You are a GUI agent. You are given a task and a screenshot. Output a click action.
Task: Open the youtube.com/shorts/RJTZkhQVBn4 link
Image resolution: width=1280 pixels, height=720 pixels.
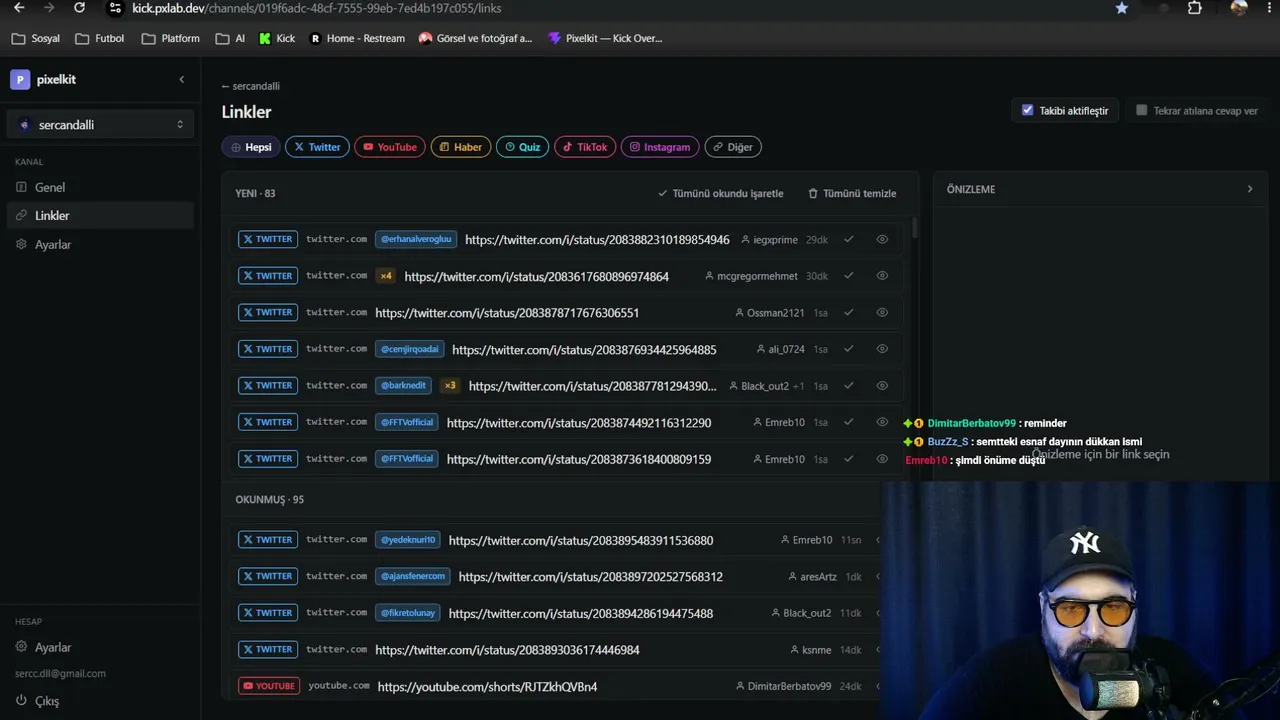point(487,687)
